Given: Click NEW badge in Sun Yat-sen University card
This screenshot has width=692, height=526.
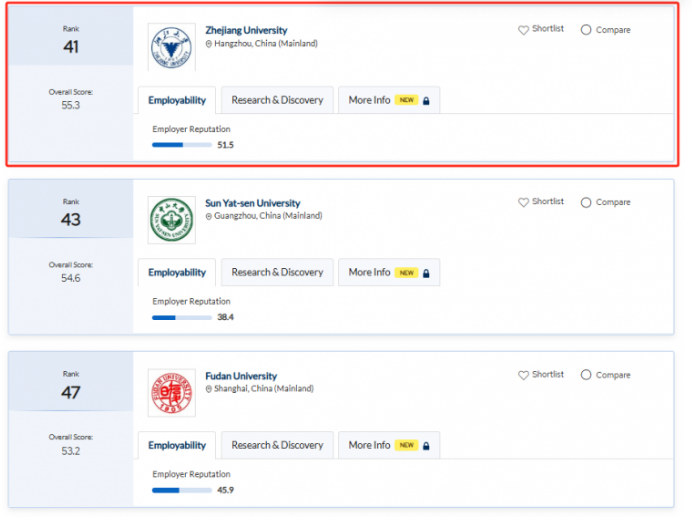Looking at the screenshot, I should pyautogui.click(x=406, y=273).
